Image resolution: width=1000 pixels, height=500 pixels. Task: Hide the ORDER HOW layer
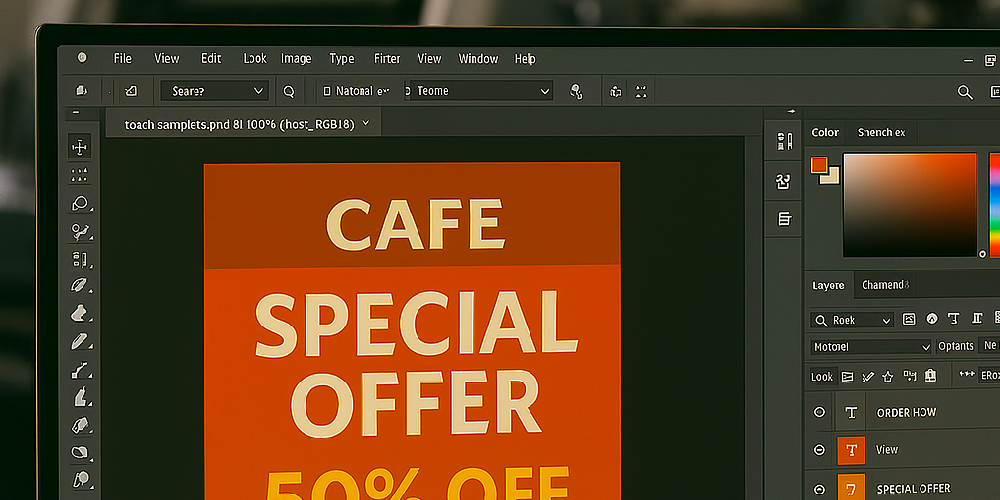click(820, 412)
